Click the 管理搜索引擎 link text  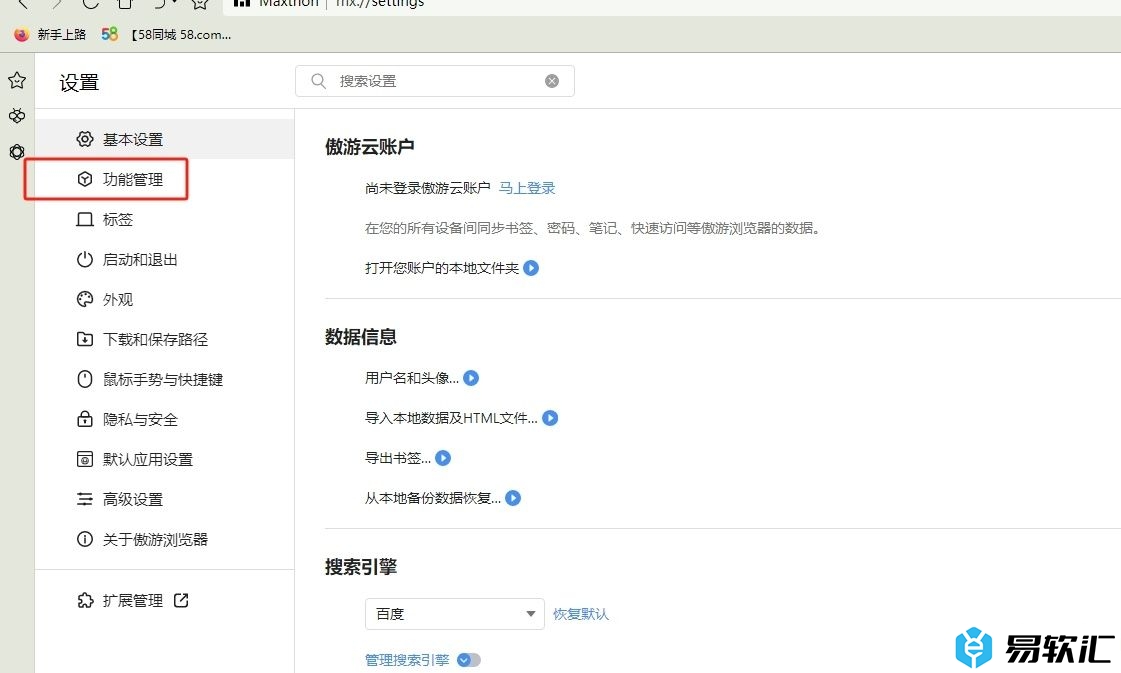click(407, 659)
